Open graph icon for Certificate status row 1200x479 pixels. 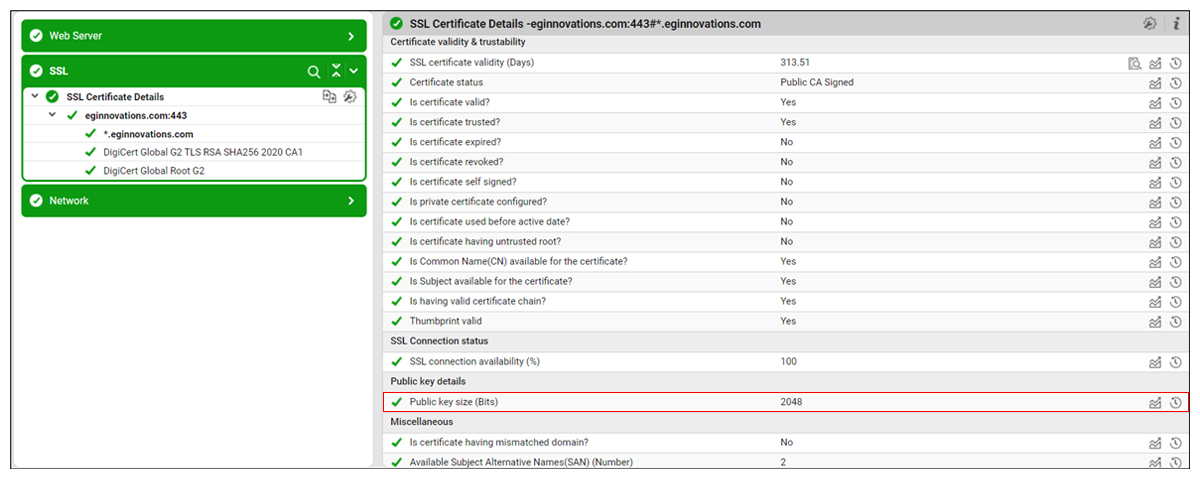[x=1155, y=83]
